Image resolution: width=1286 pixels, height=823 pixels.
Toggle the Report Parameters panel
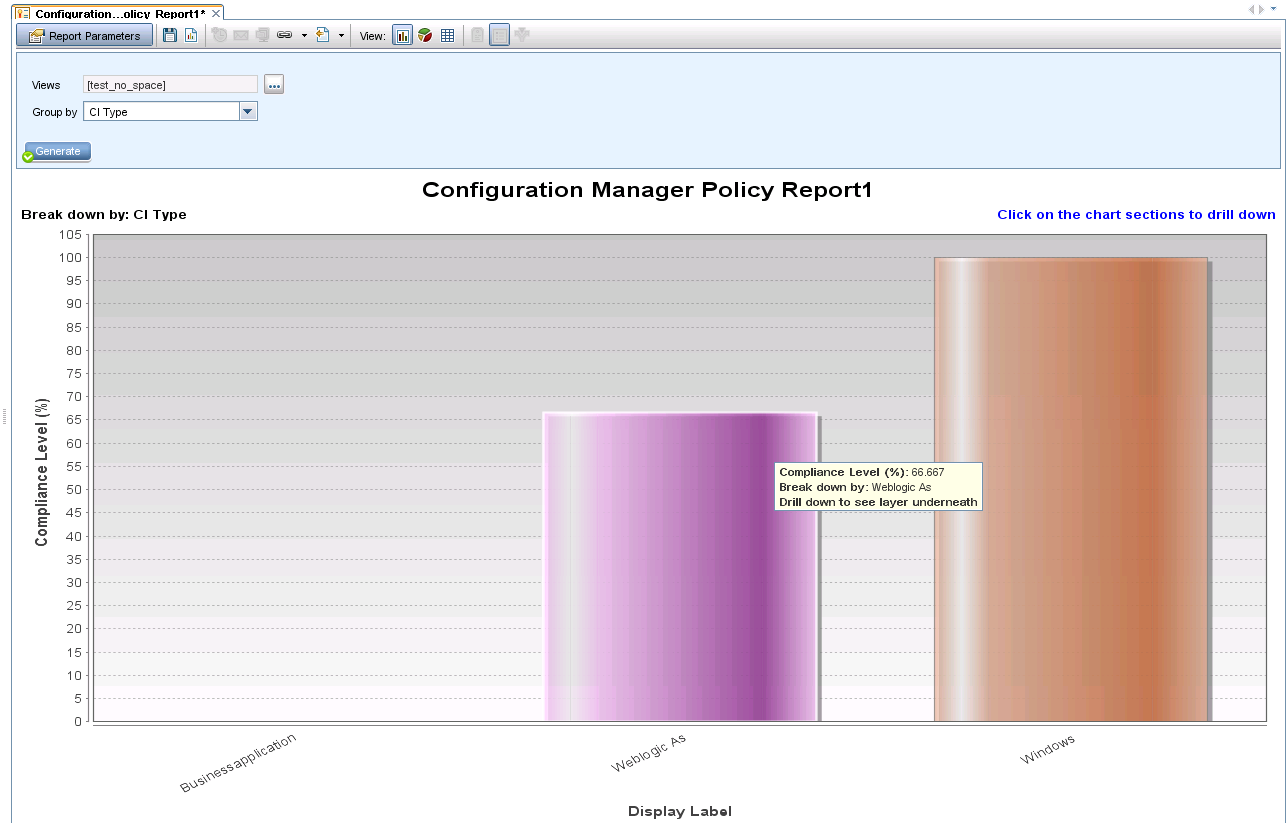click(x=85, y=36)
